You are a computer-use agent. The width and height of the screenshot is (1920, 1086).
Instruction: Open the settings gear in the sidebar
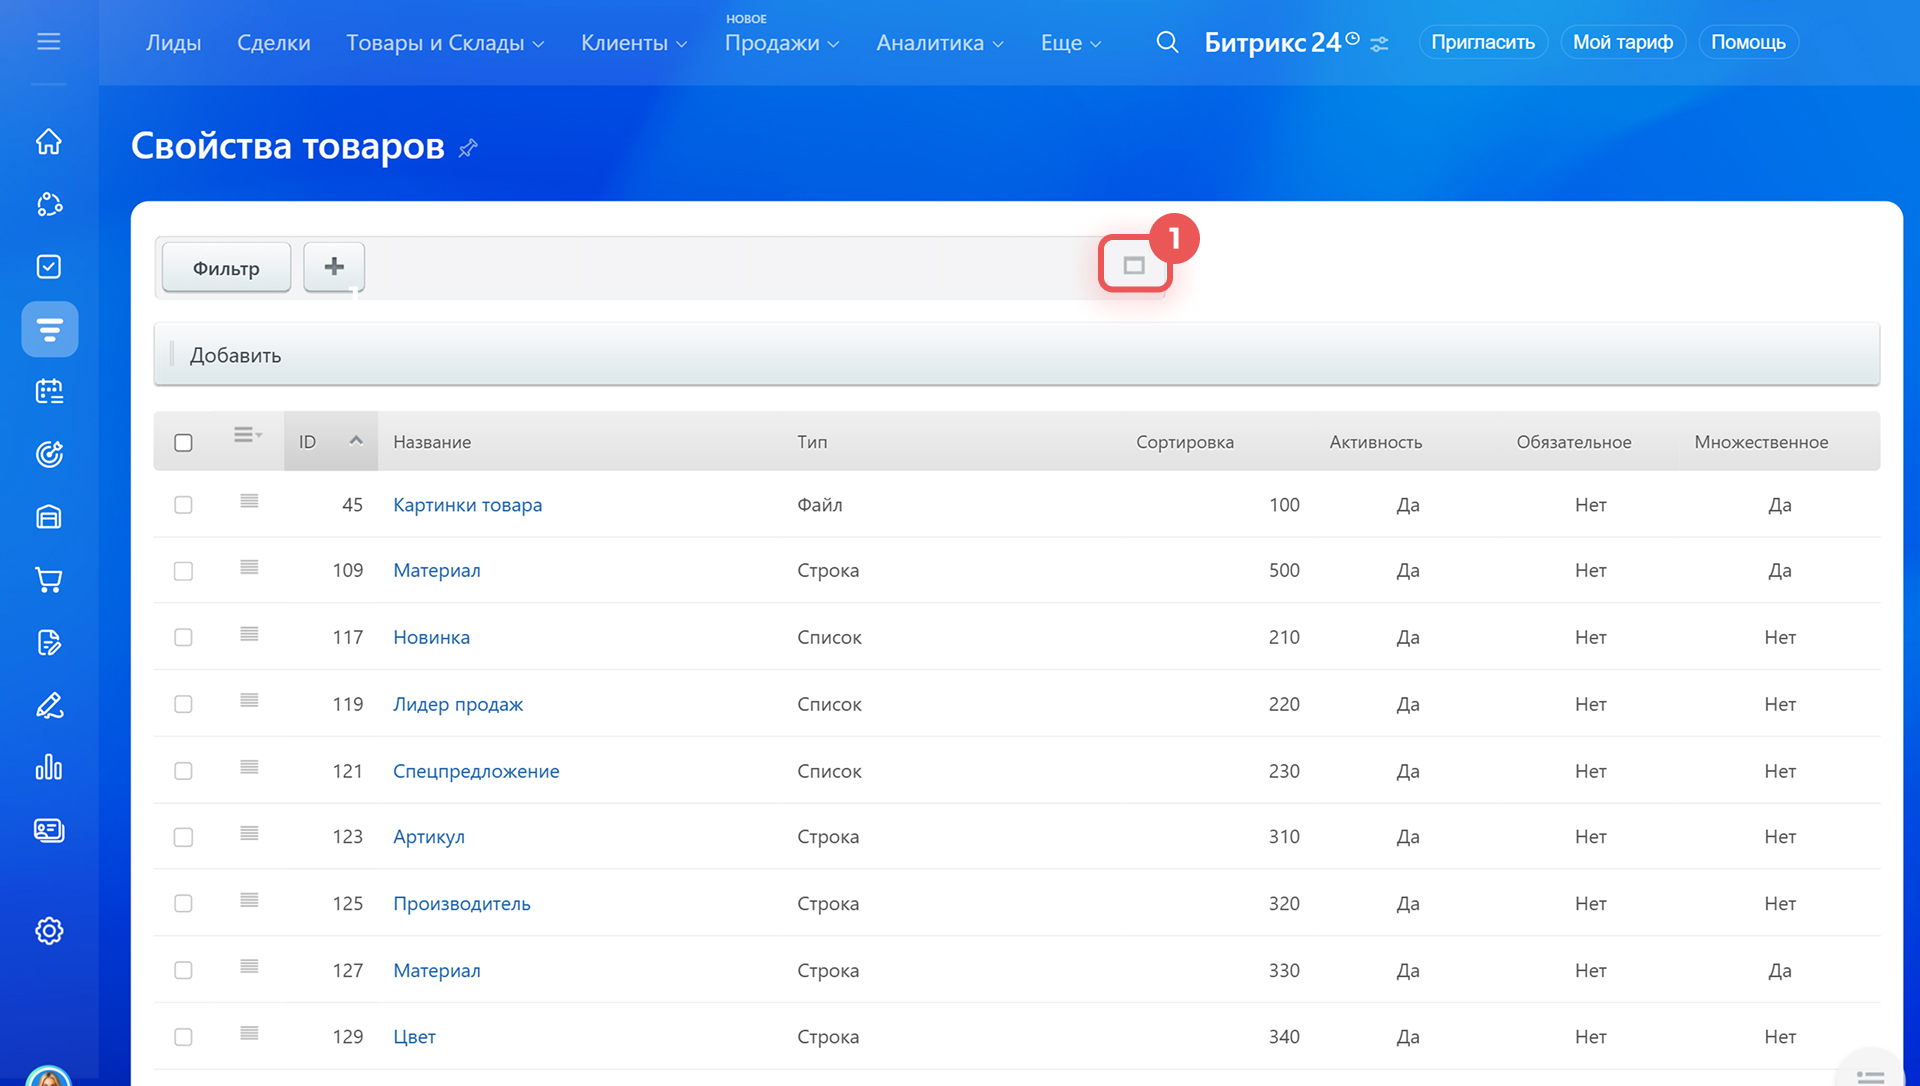coord(49,931)
